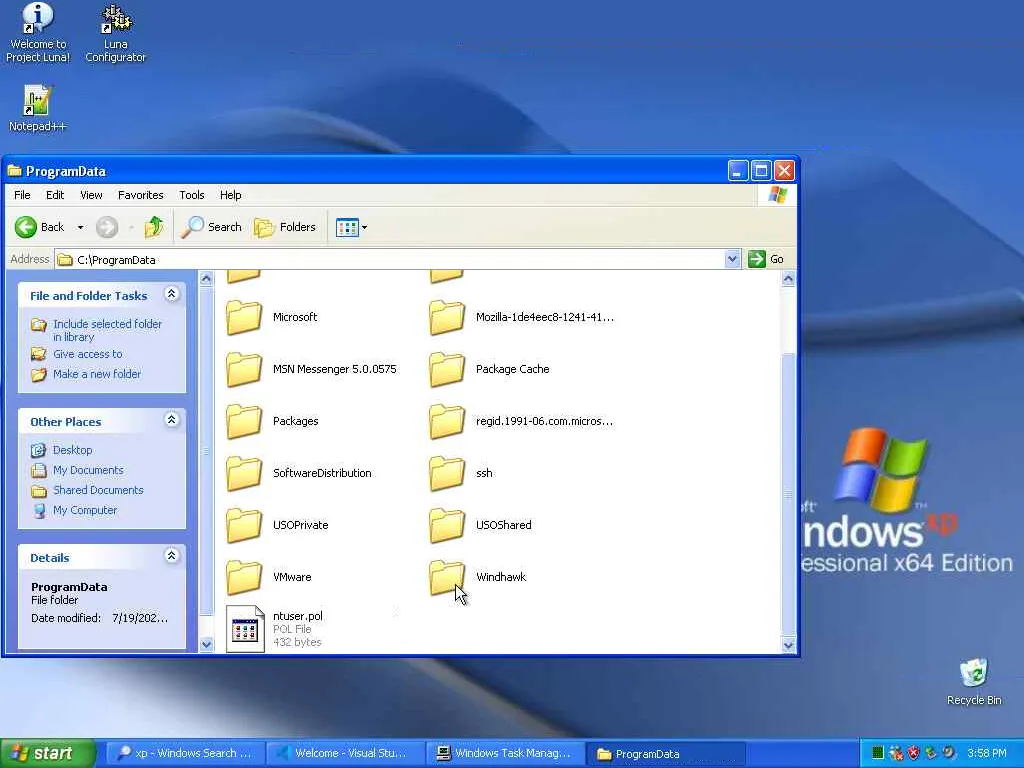Toggle the Folders pane button
Viewport: 1024px width, 768px height.
click(x=285, y=227)
